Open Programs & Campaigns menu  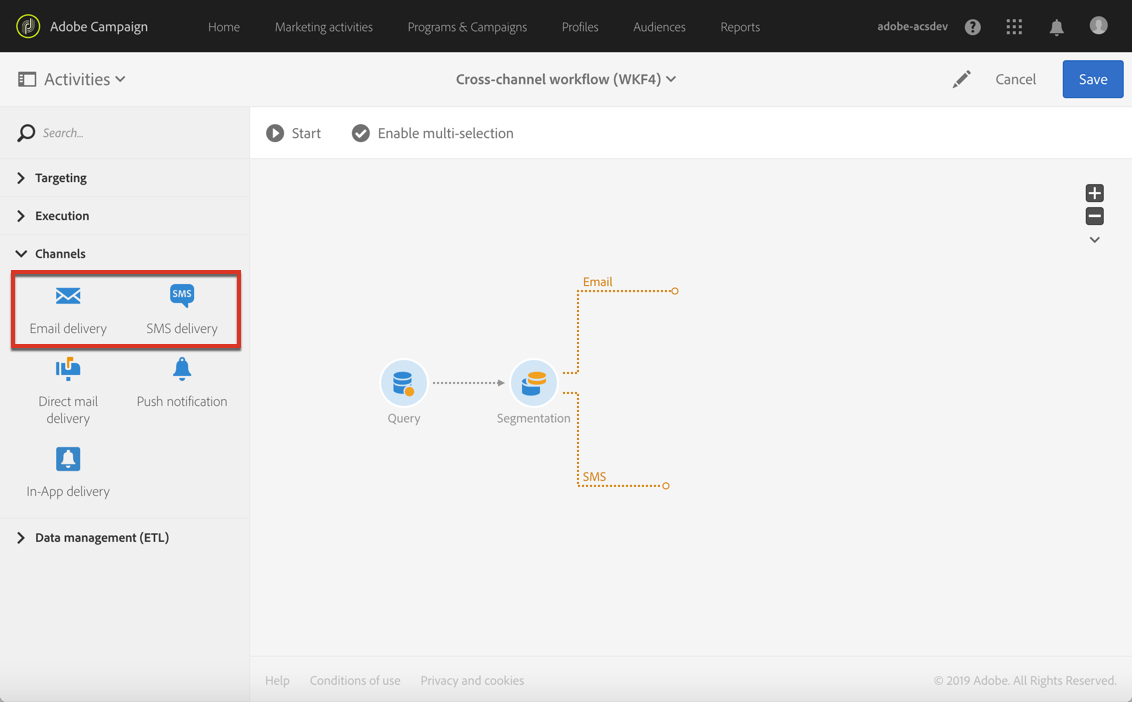[x=467, y=27]
